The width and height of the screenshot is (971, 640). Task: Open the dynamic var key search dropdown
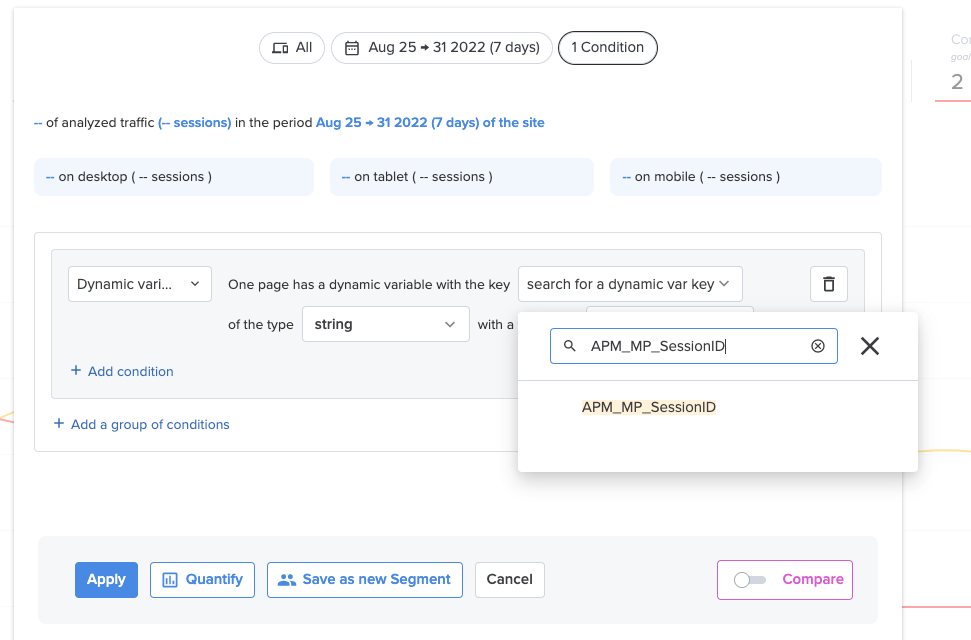[x=630, y=284]
